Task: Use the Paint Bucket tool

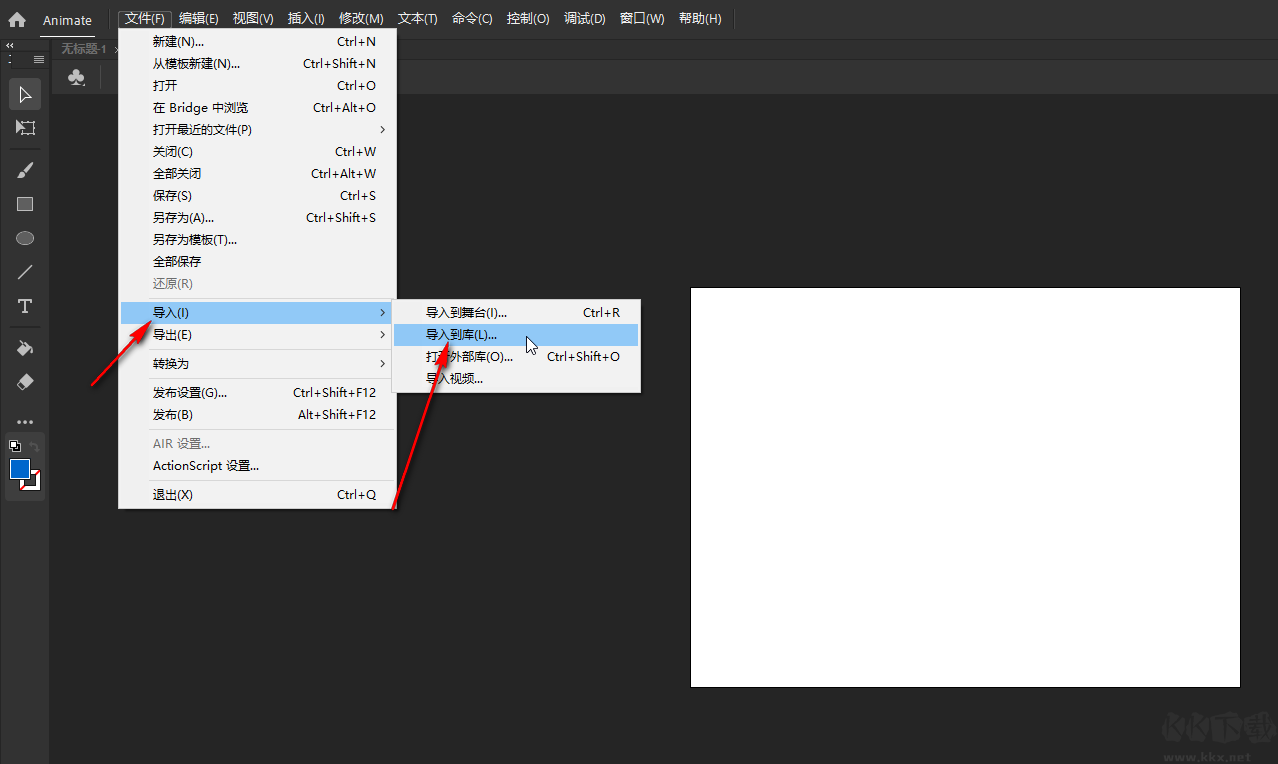Action: [x=24, y=347]
